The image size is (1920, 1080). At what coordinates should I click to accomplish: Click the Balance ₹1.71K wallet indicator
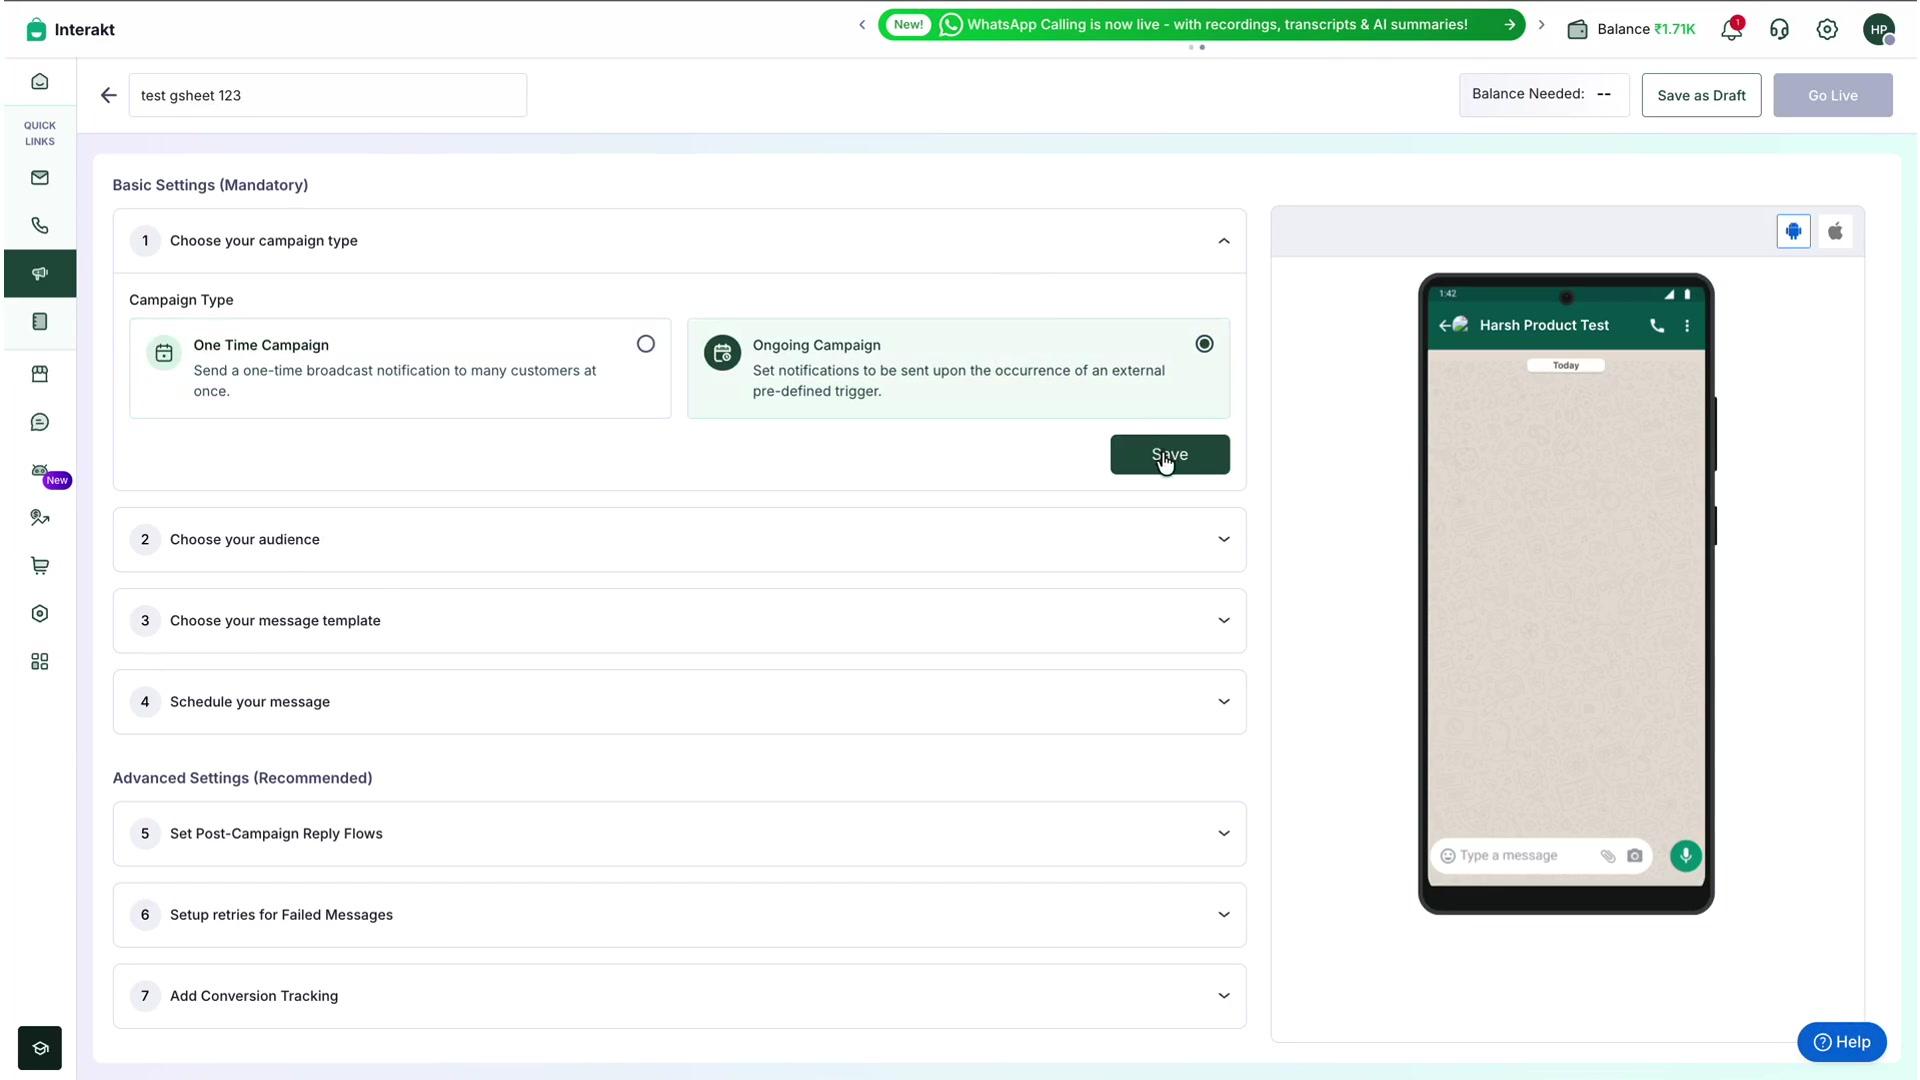coord(1631,29)
